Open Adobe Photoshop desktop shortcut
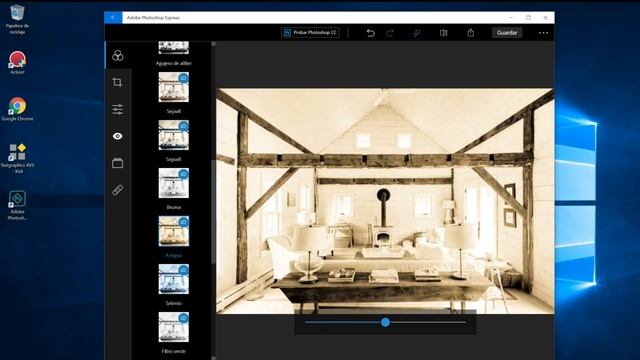 click(17, 205)
